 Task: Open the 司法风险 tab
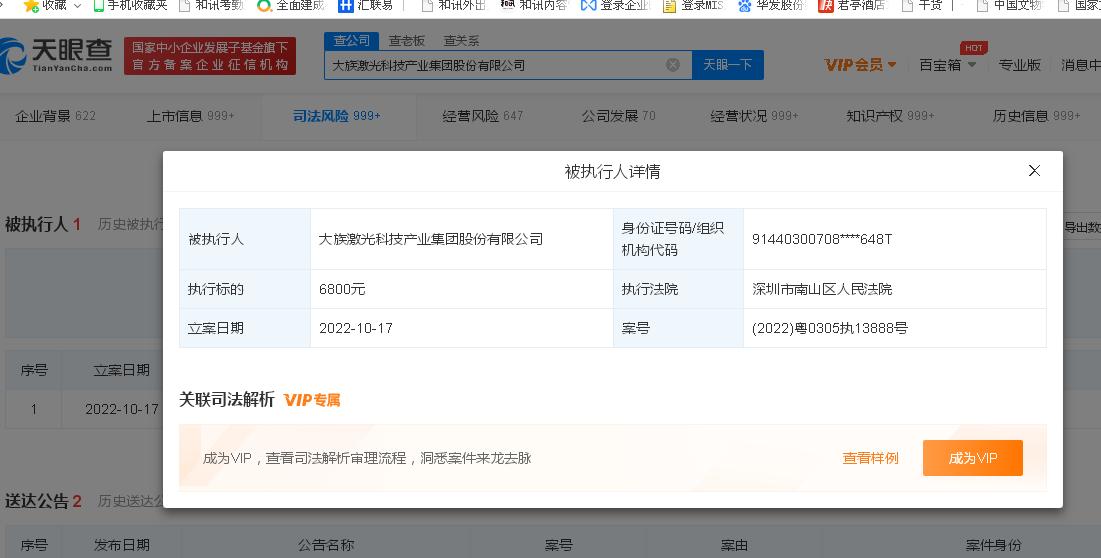coord(336,116)
